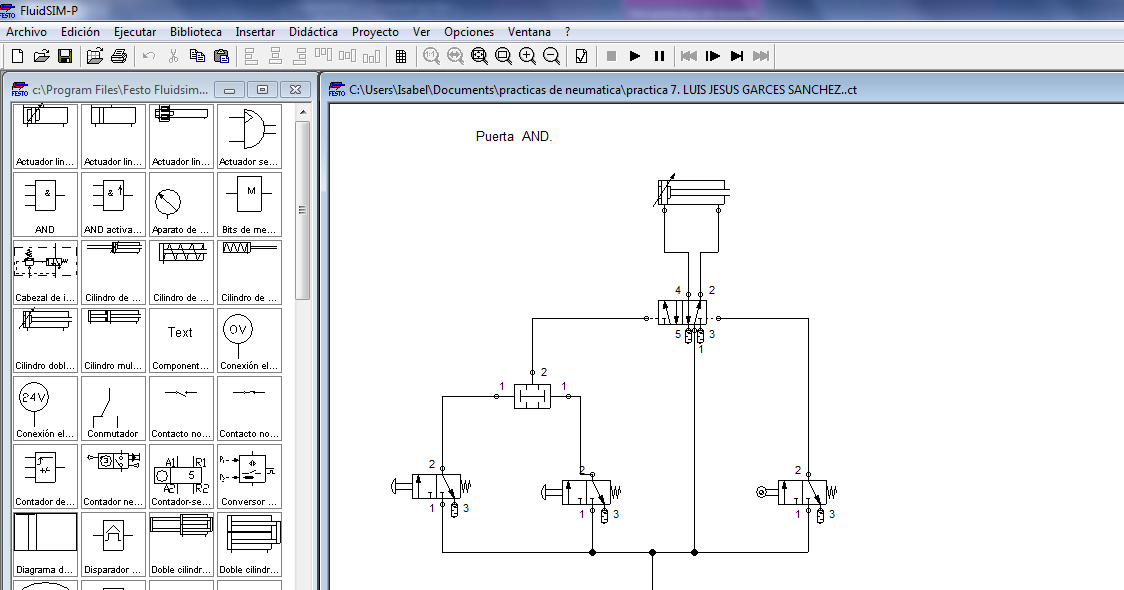Click the print preview toolbar icon

[x=95, y=56]
